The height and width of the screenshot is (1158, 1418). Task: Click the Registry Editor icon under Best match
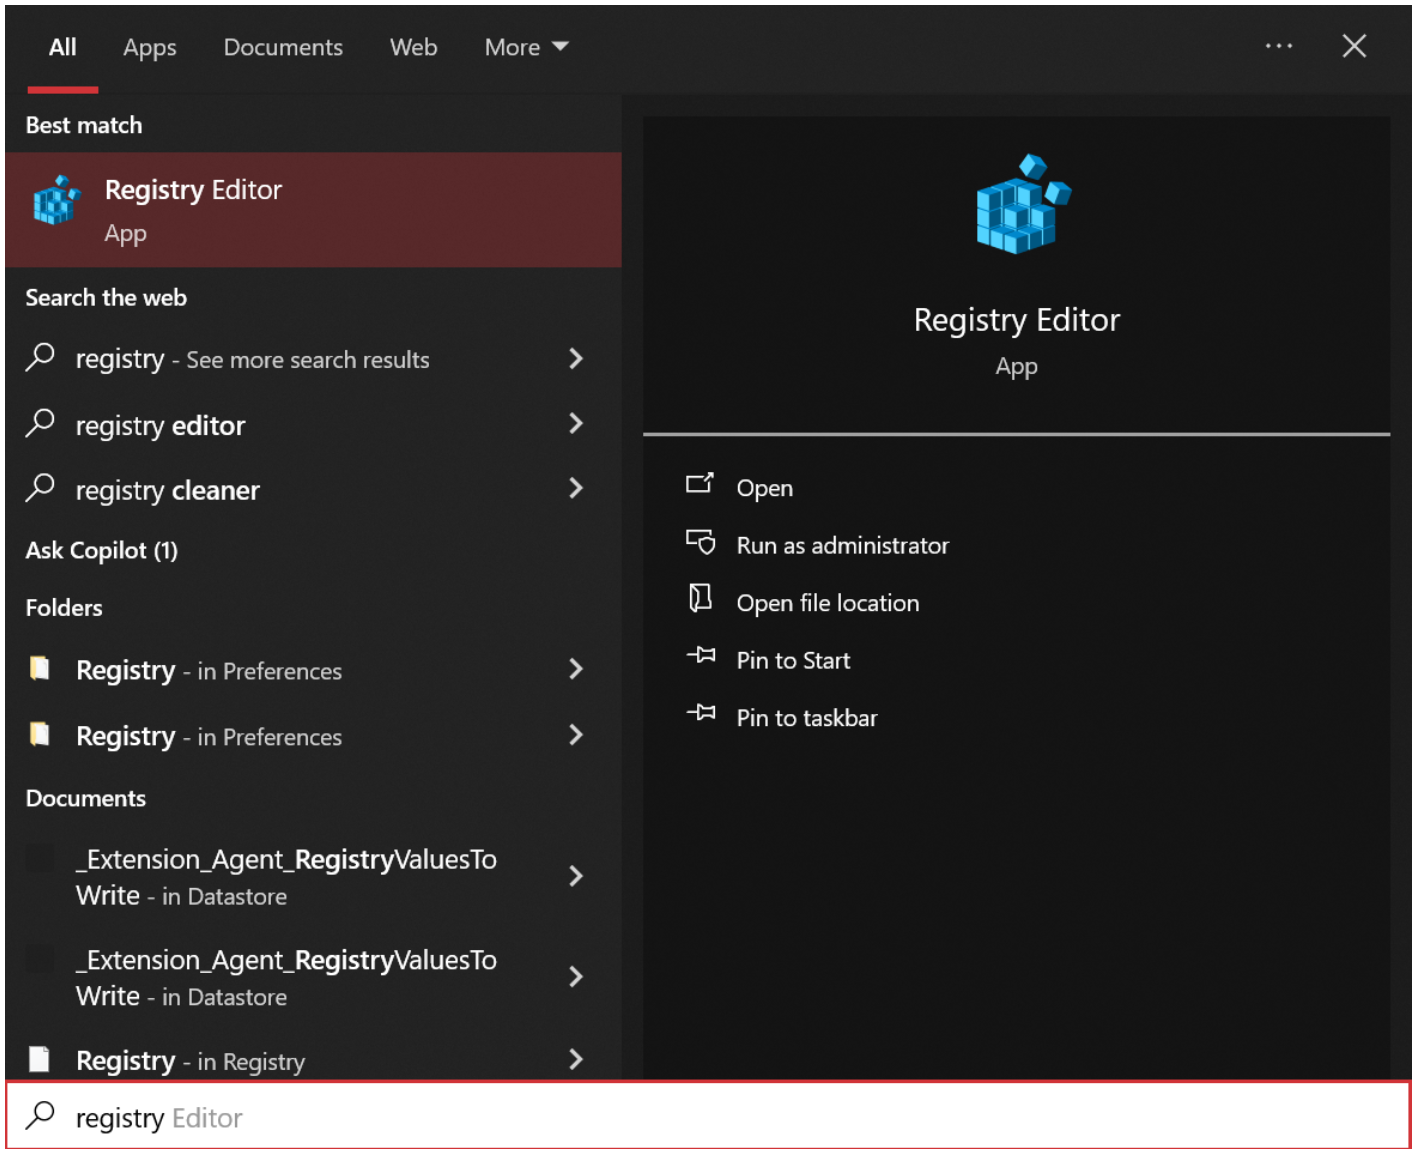(57, 200)
